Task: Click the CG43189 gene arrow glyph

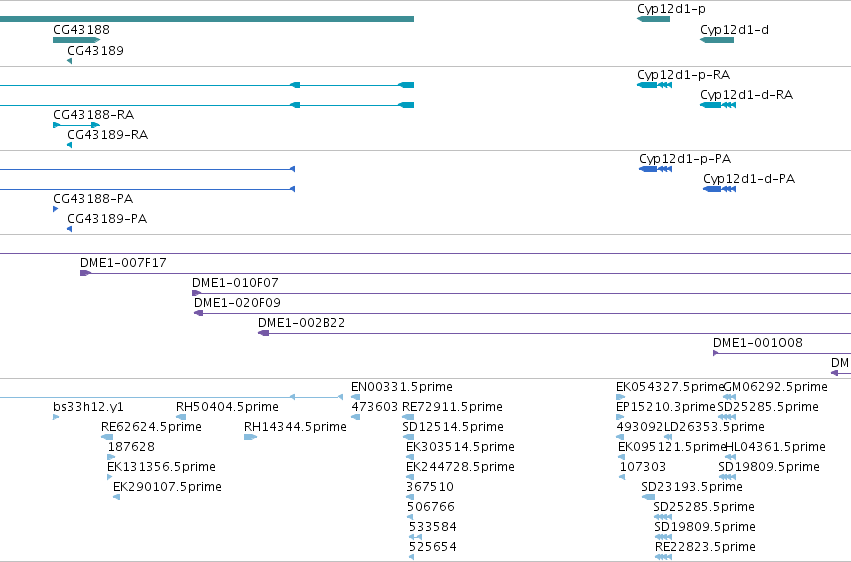Action: (x=69, y=61)
